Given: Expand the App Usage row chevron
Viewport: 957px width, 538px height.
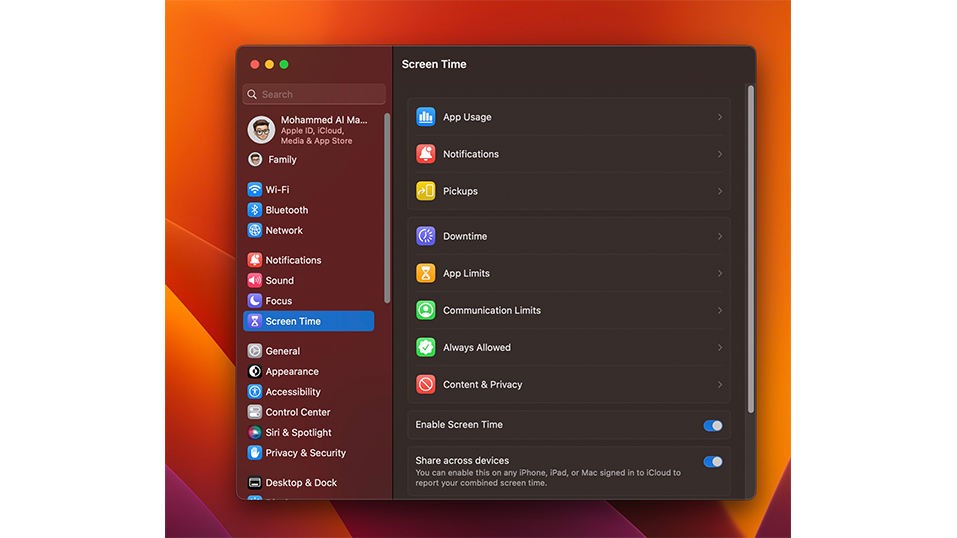Looking at the screenshot, I should (719, 117).
